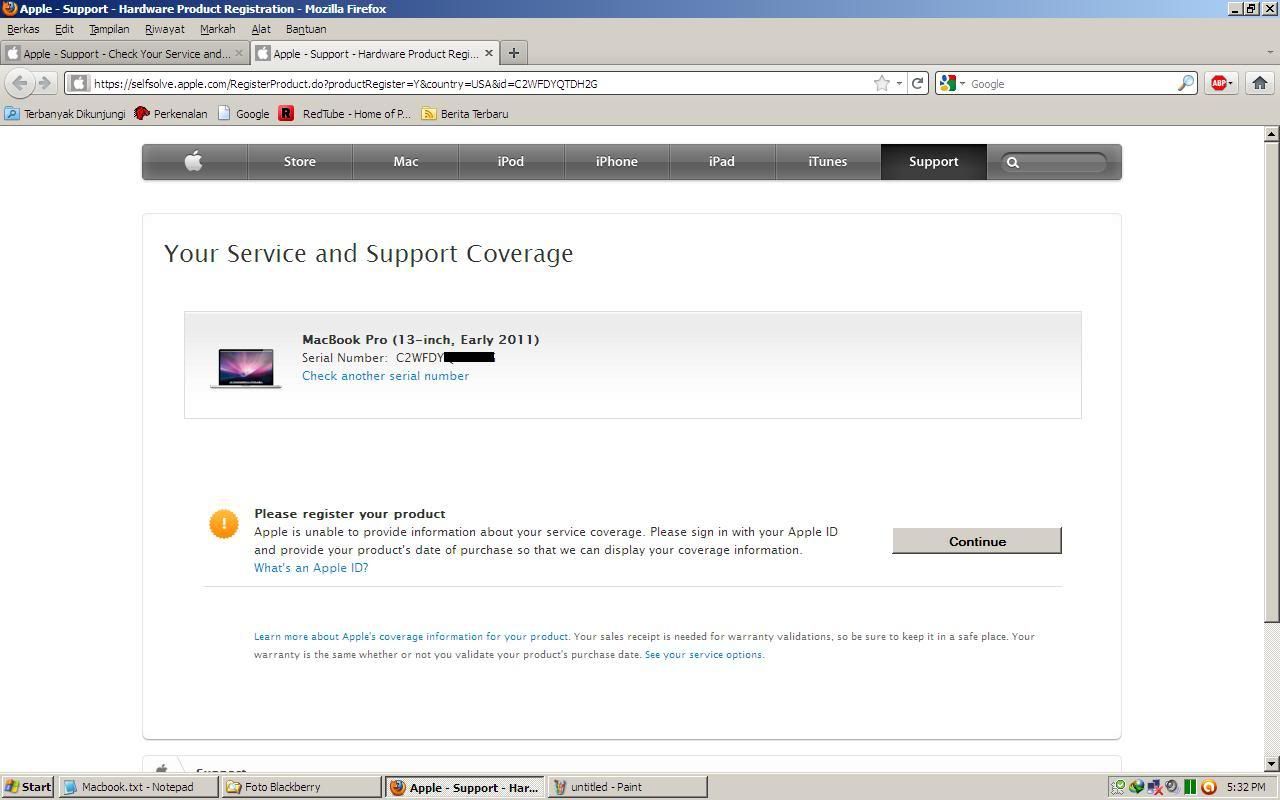Click the MacBook Pro product thumbnail
The width and height of the screenshot is (1280, 800).
click(246, 367)
